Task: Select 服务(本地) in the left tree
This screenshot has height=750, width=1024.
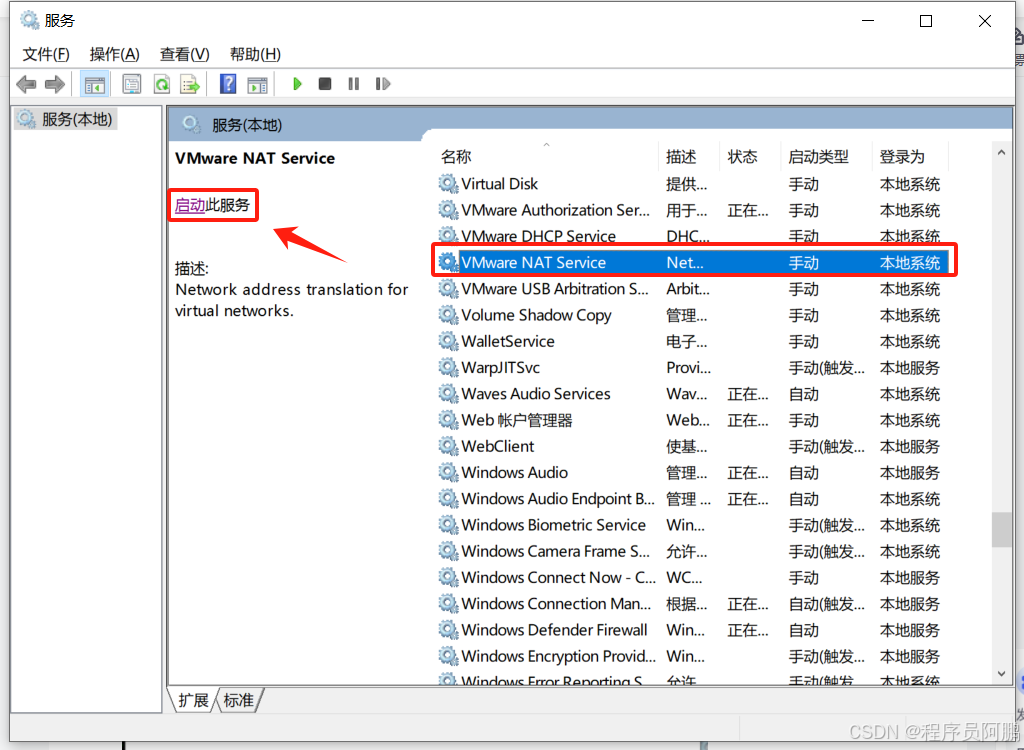Action: pos(66,119)
